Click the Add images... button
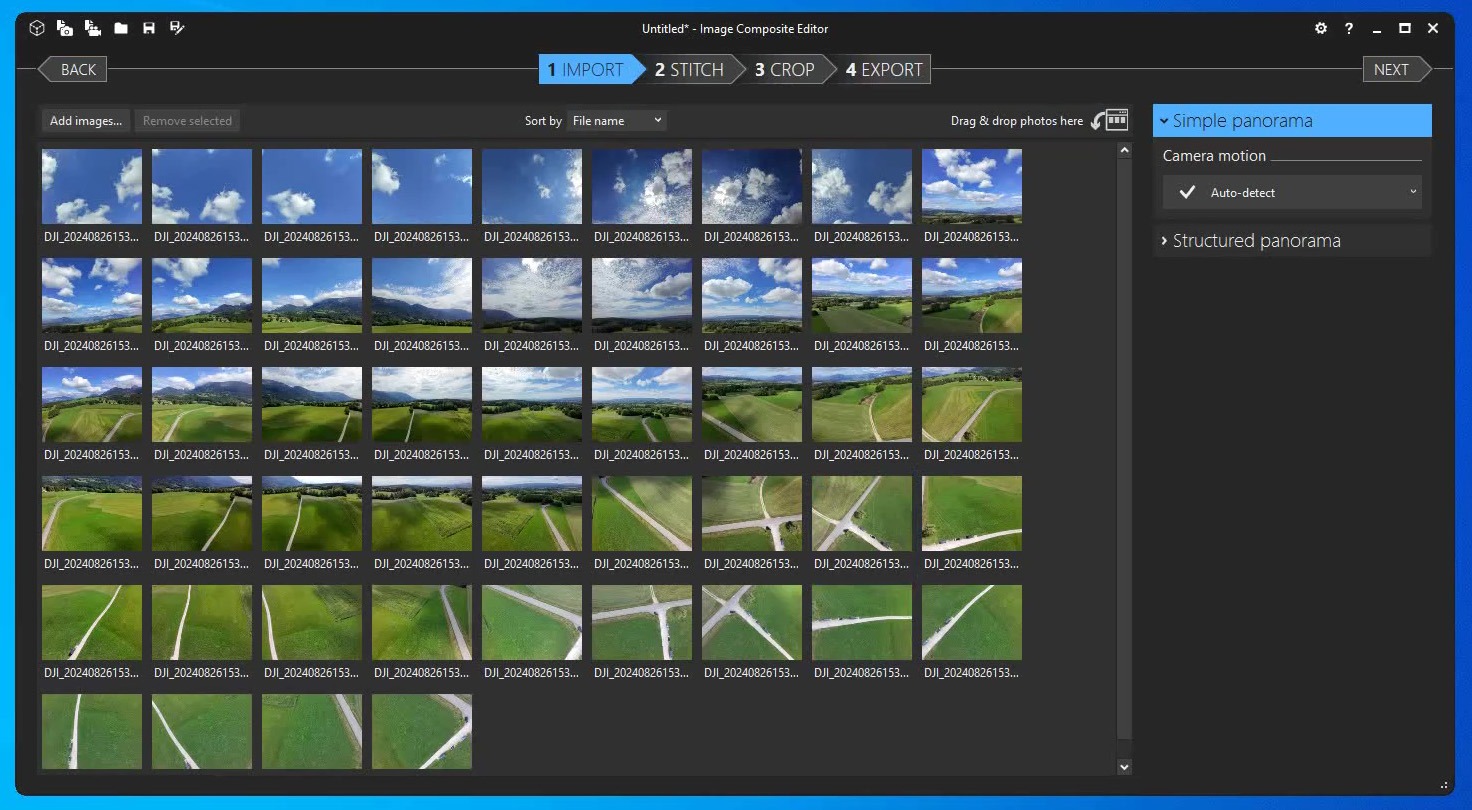 86,121
